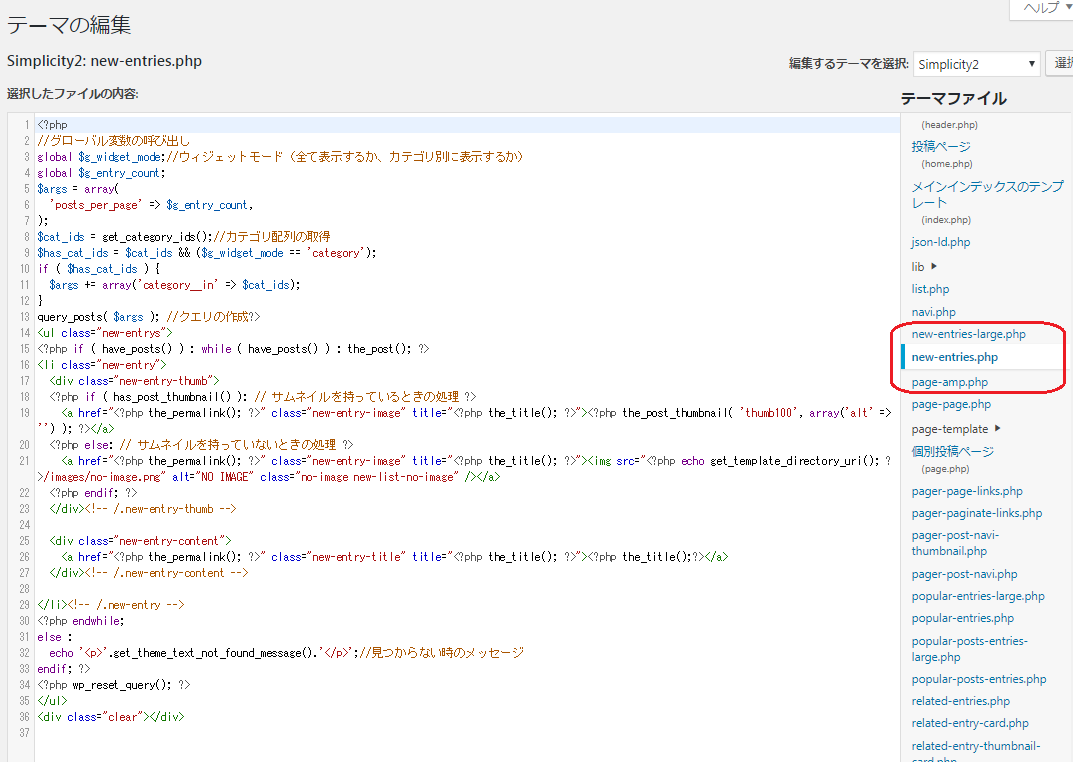
Task: Open pager-paginate-links.php theme file
Action: pos(977,513)
